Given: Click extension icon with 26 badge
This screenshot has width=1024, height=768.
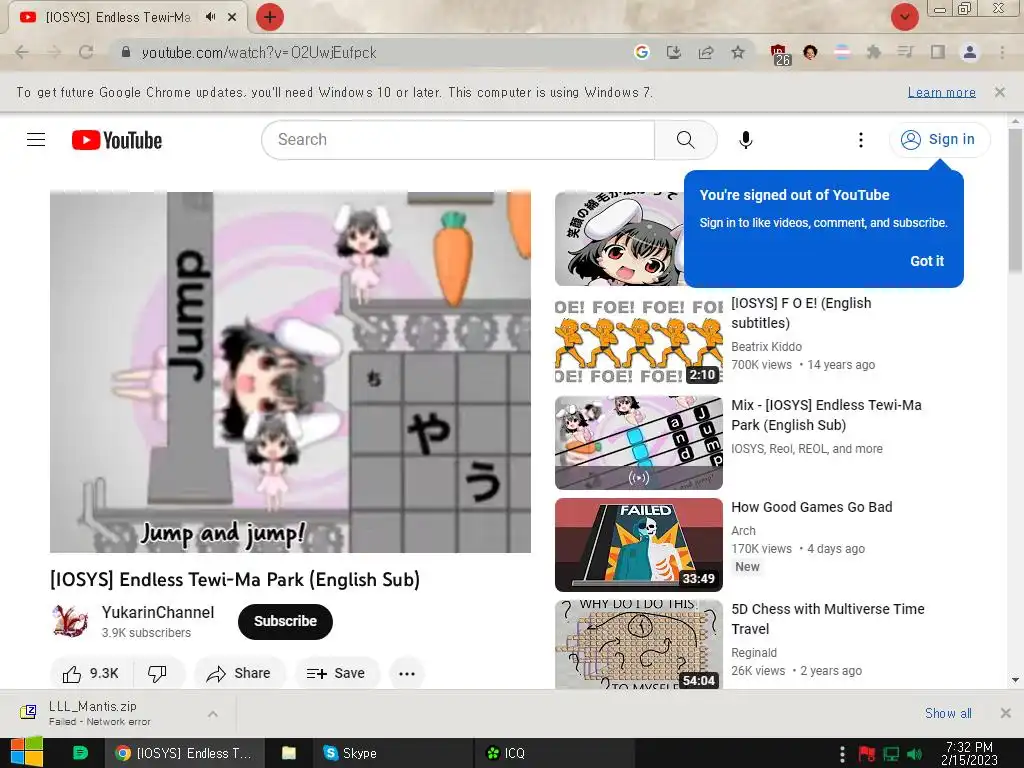Looking at the screenshot, I should [779, 55].
